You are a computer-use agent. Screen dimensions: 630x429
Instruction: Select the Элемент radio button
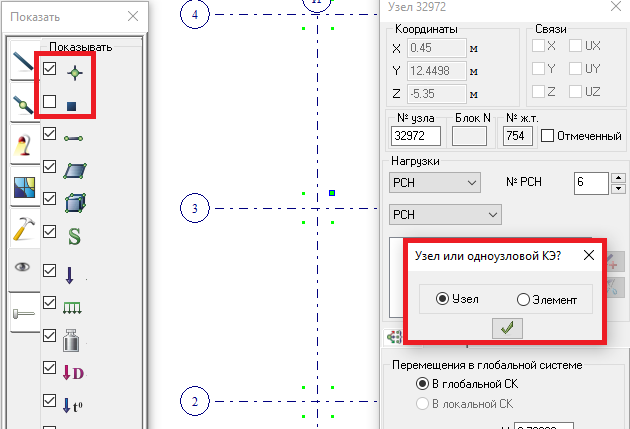[523, 299]
